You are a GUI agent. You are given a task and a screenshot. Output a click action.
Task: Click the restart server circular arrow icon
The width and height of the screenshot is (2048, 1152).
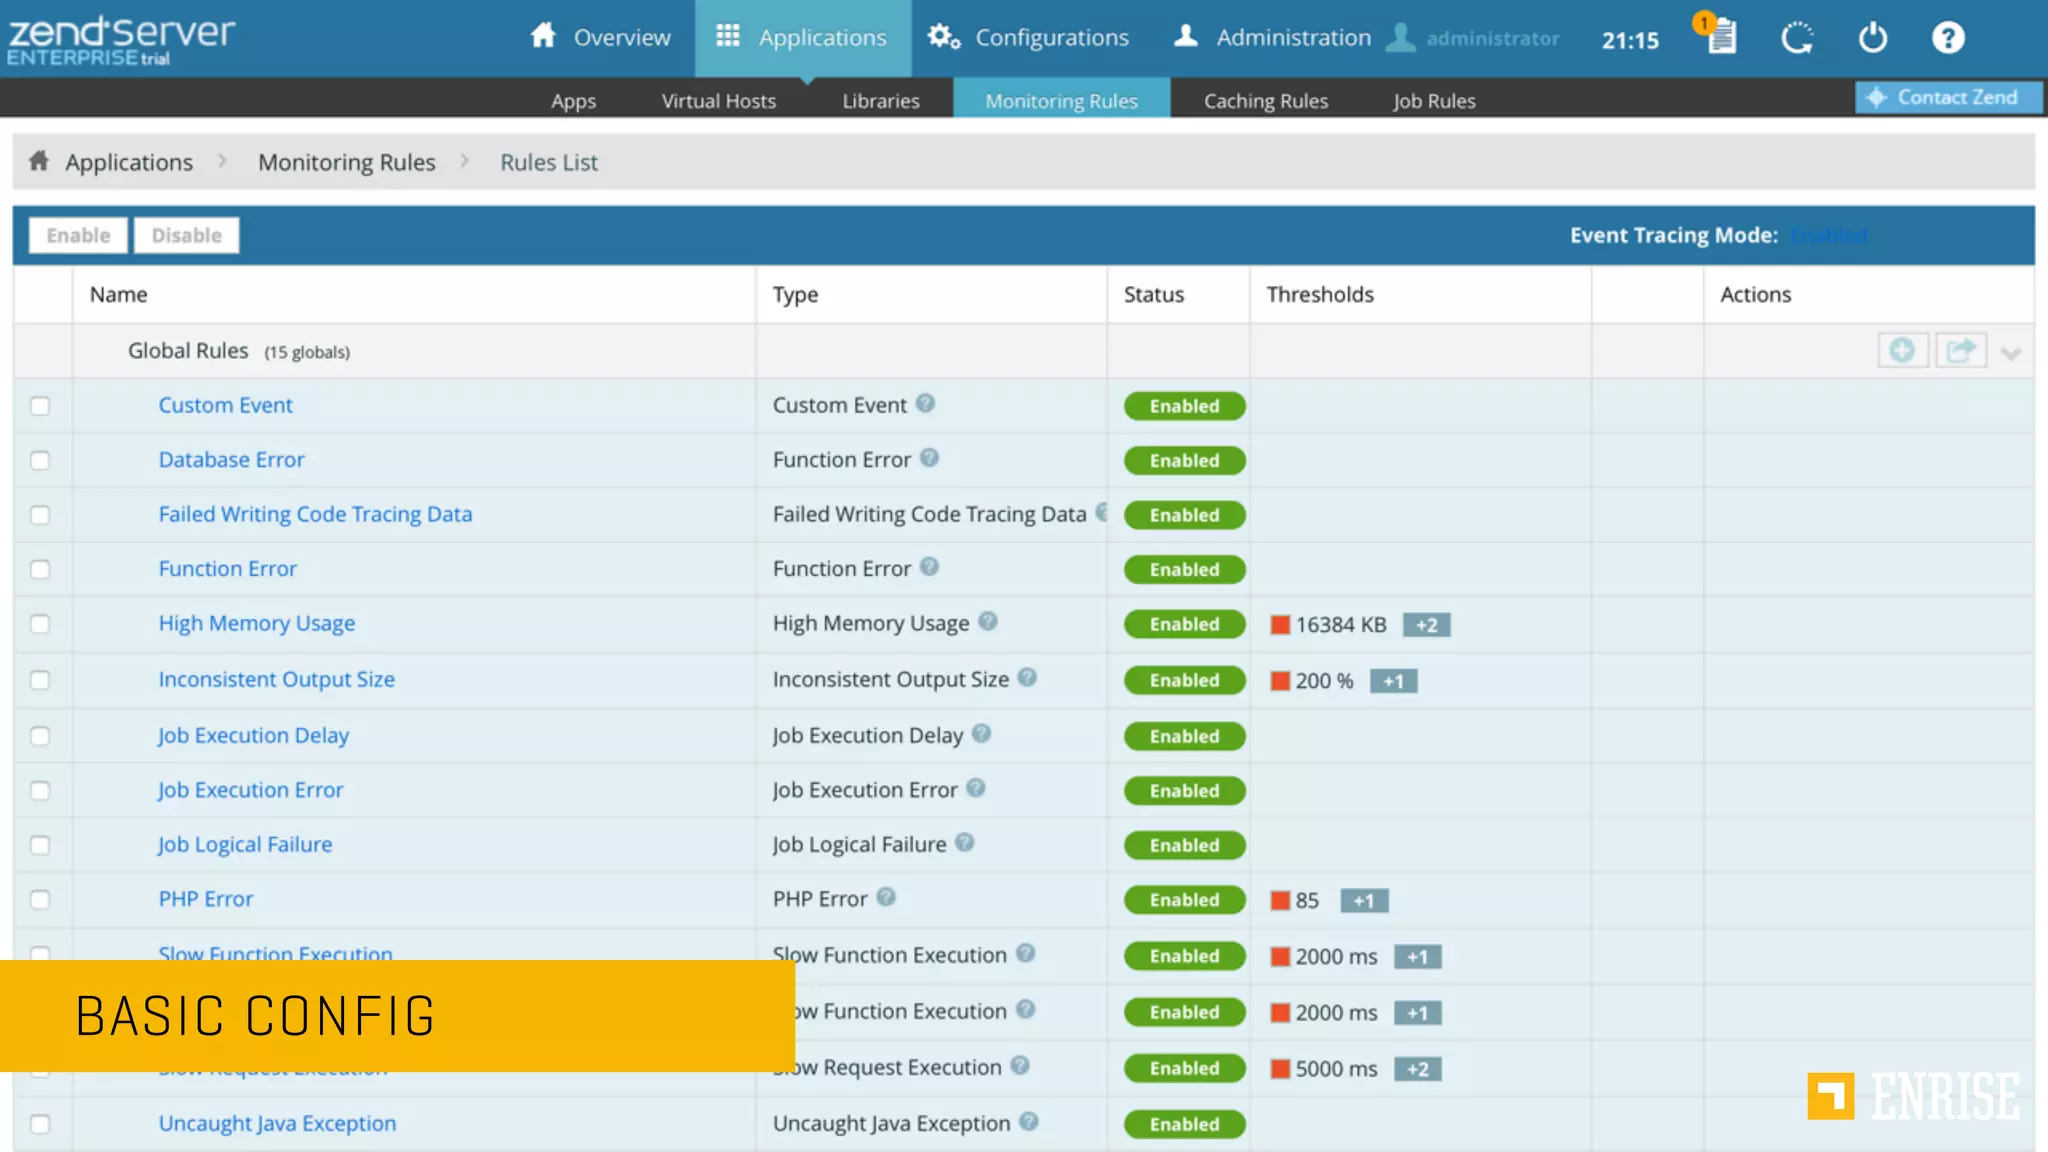coord(1797,38)
